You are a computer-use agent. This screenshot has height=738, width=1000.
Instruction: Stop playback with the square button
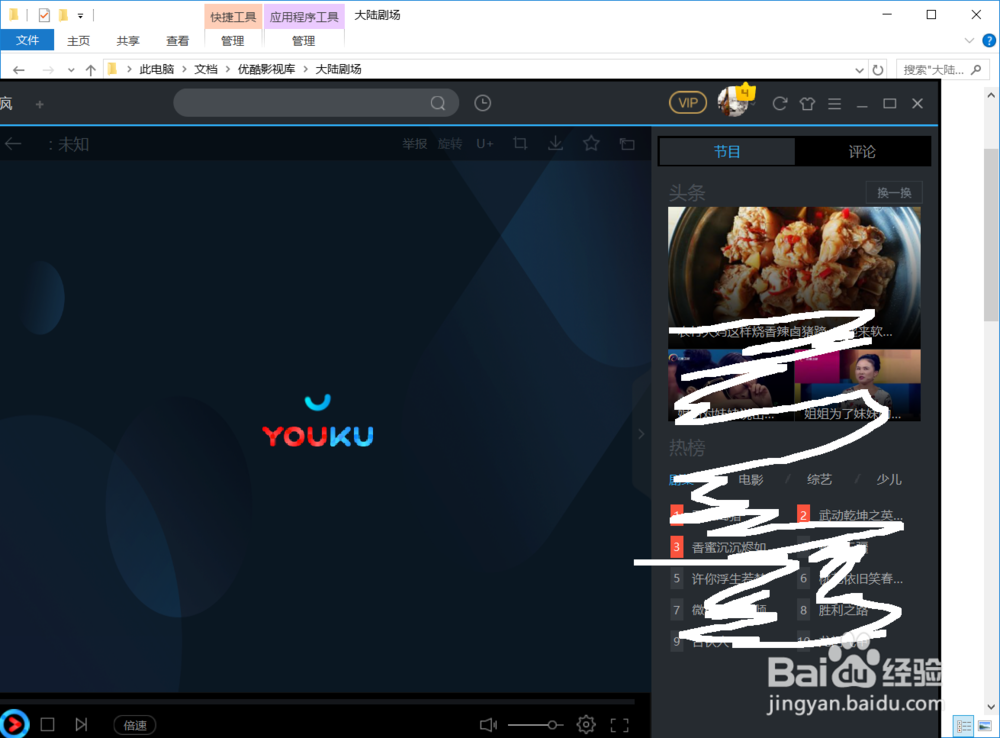click(47, 725)
